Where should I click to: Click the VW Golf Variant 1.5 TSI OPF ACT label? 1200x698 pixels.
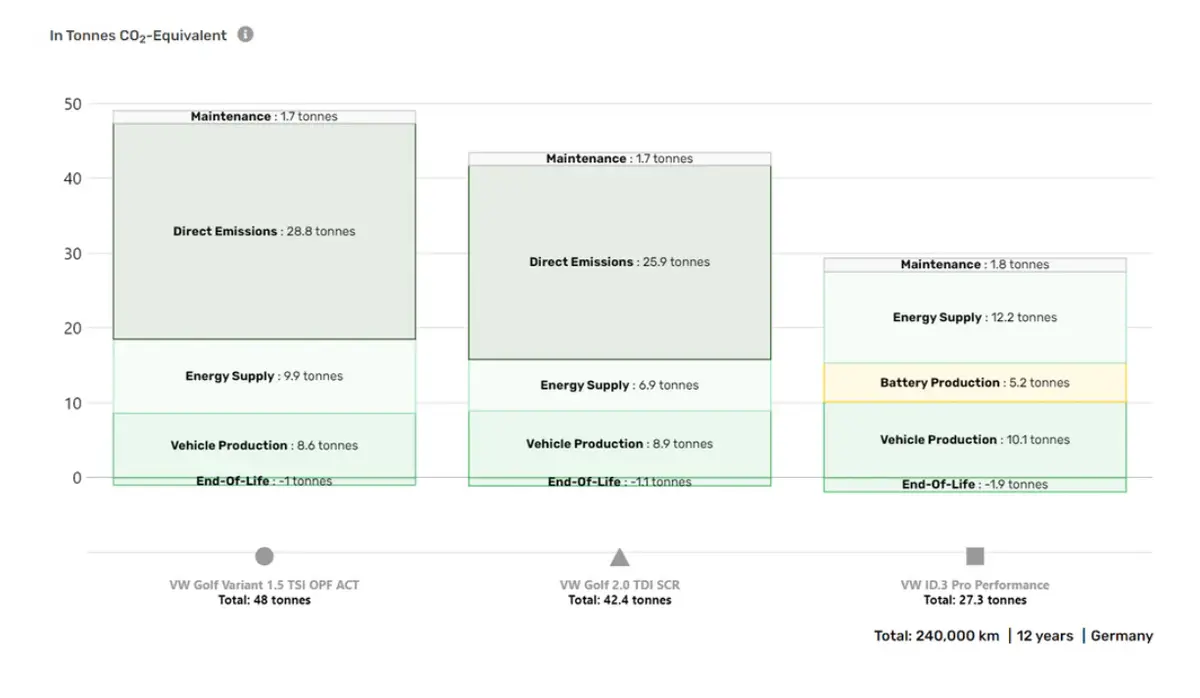[264, 585]
